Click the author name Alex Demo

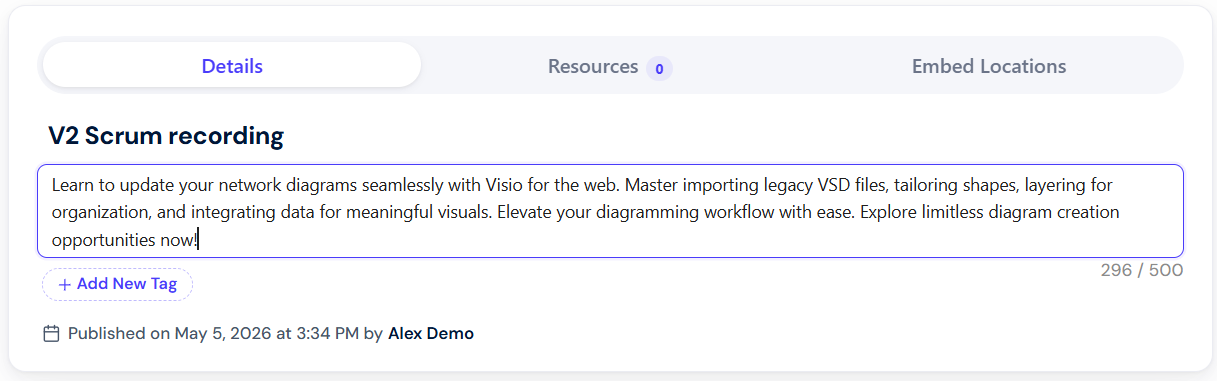click(x=431, y=333)
